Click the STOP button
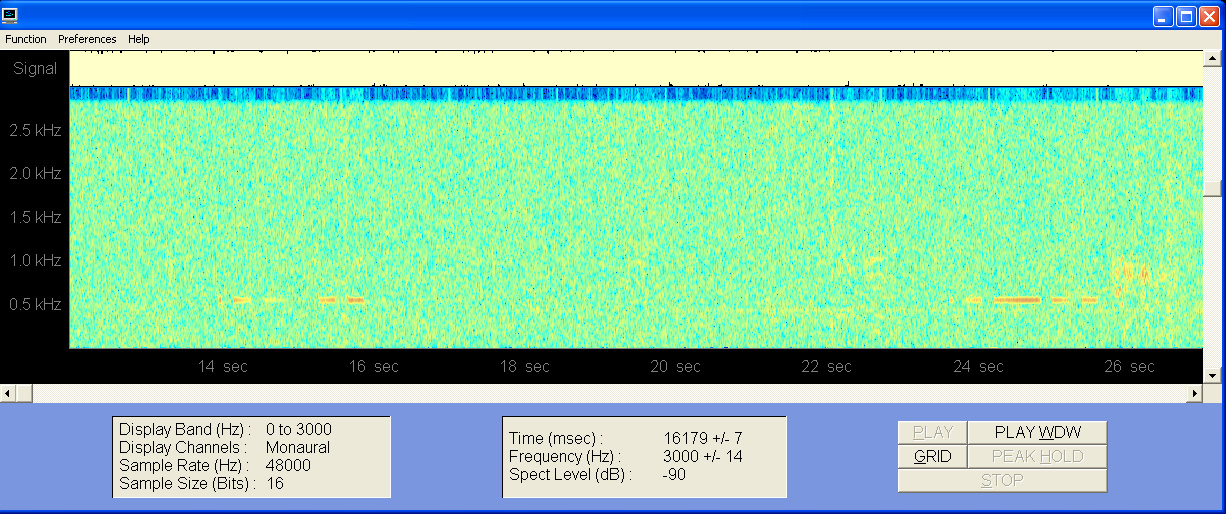The height and width of the screenshot is (514, 1226). coord(1003,480)
